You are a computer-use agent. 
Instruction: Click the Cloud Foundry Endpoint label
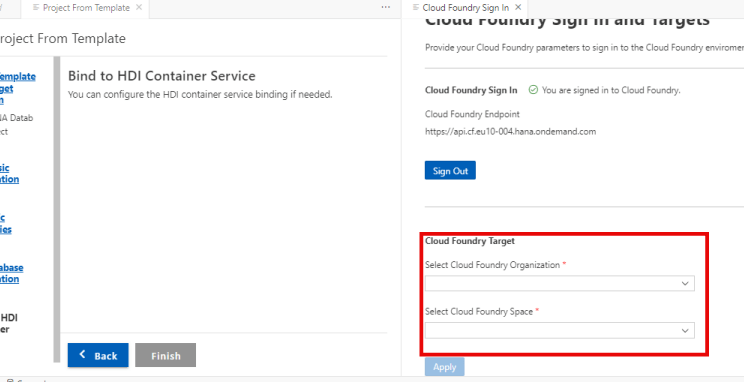click(x=472, y=114)
